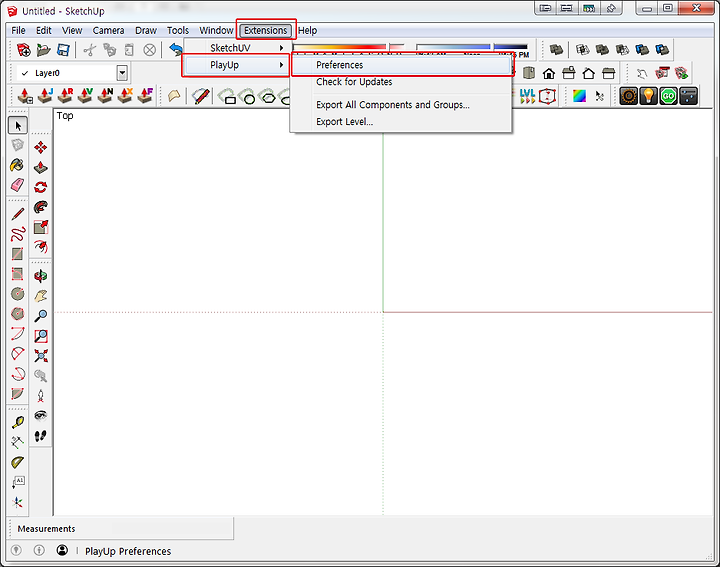720x567 pixels.
Task: Choose the Push/Pull tool
Action: pyautogui.click(x=40, y=167)
